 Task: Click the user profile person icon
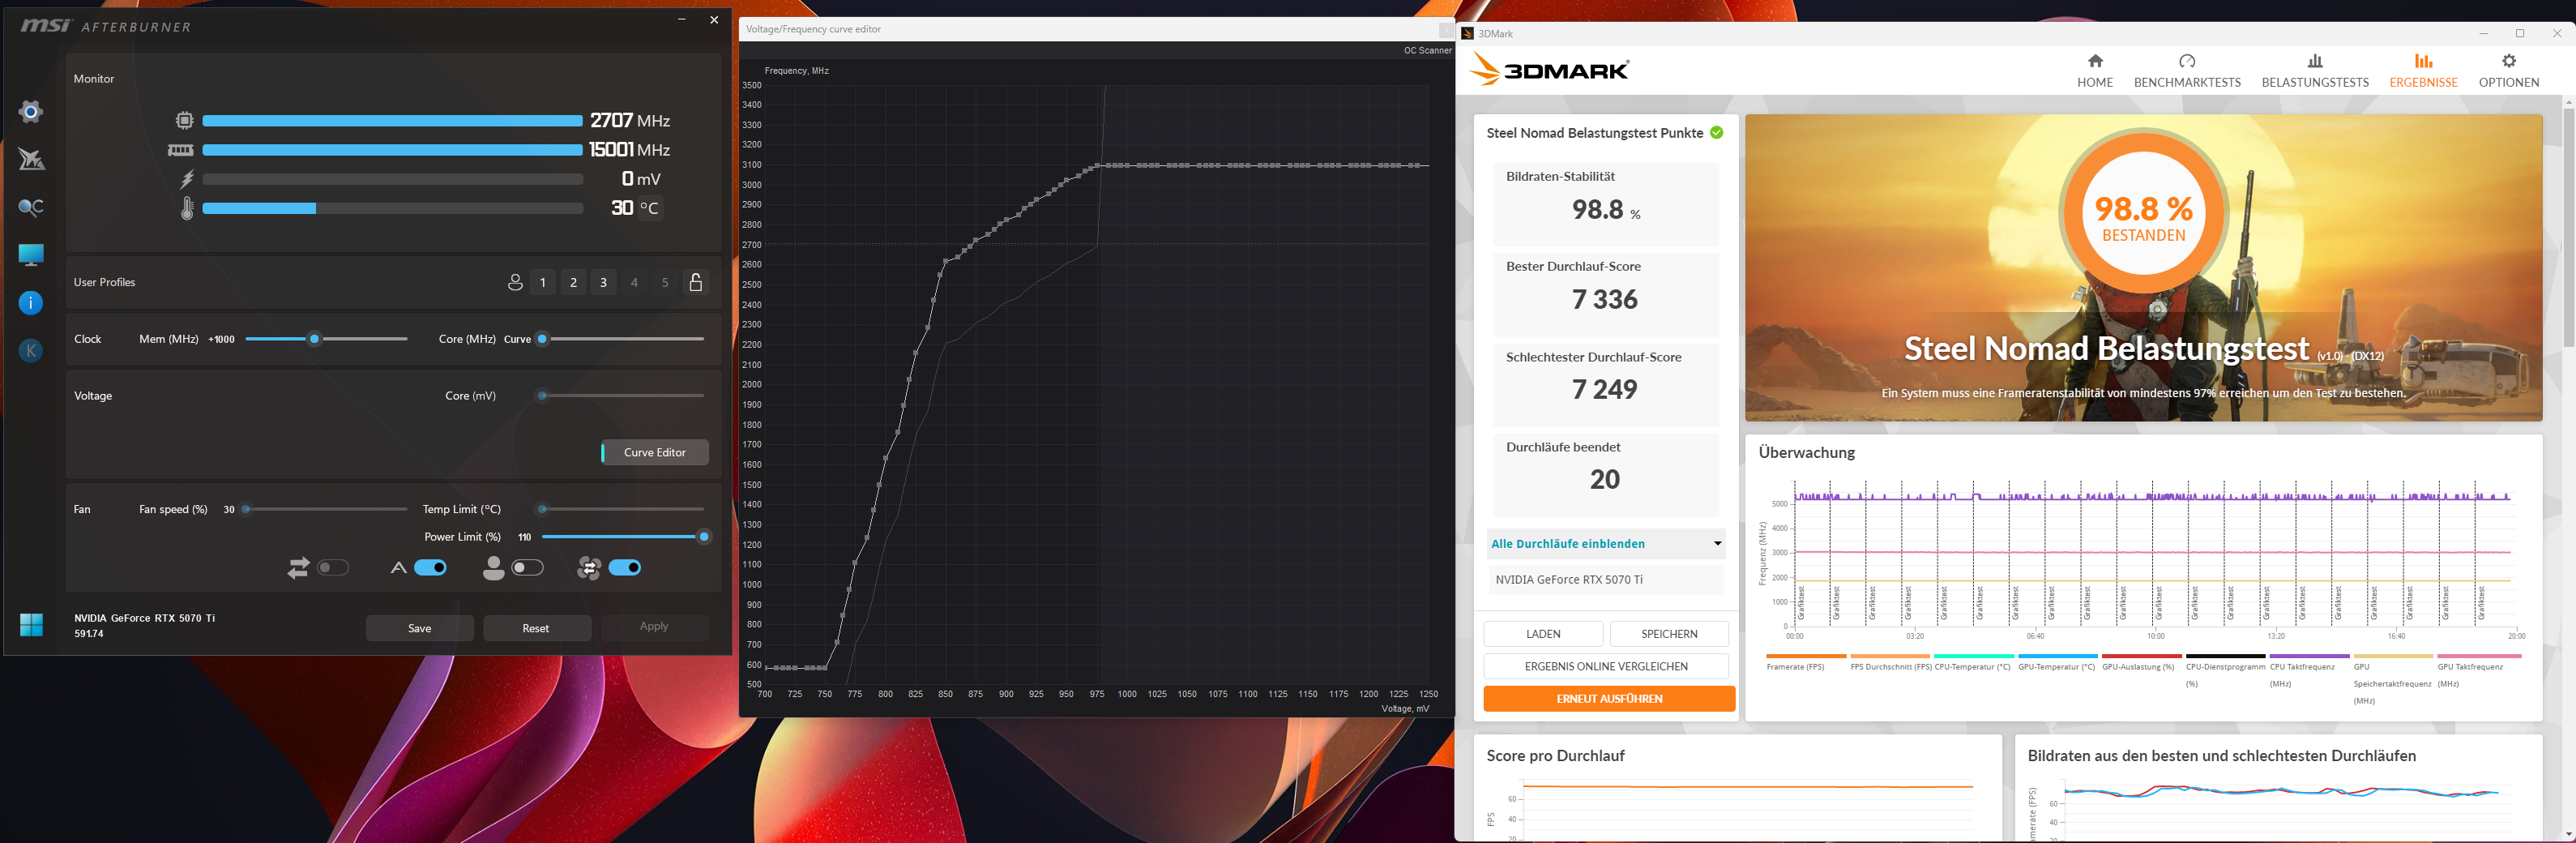point(515,283)
